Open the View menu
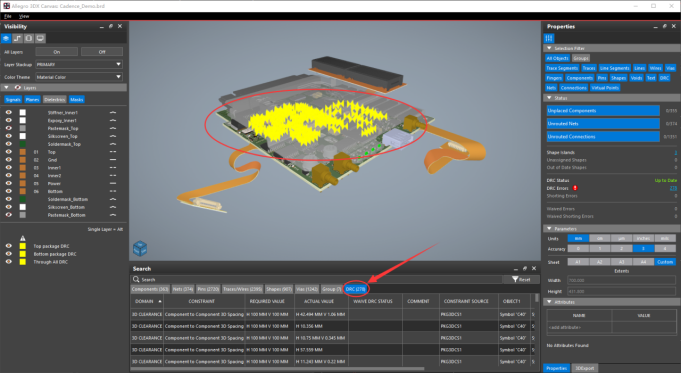The image size is (681, 373). 24,16
